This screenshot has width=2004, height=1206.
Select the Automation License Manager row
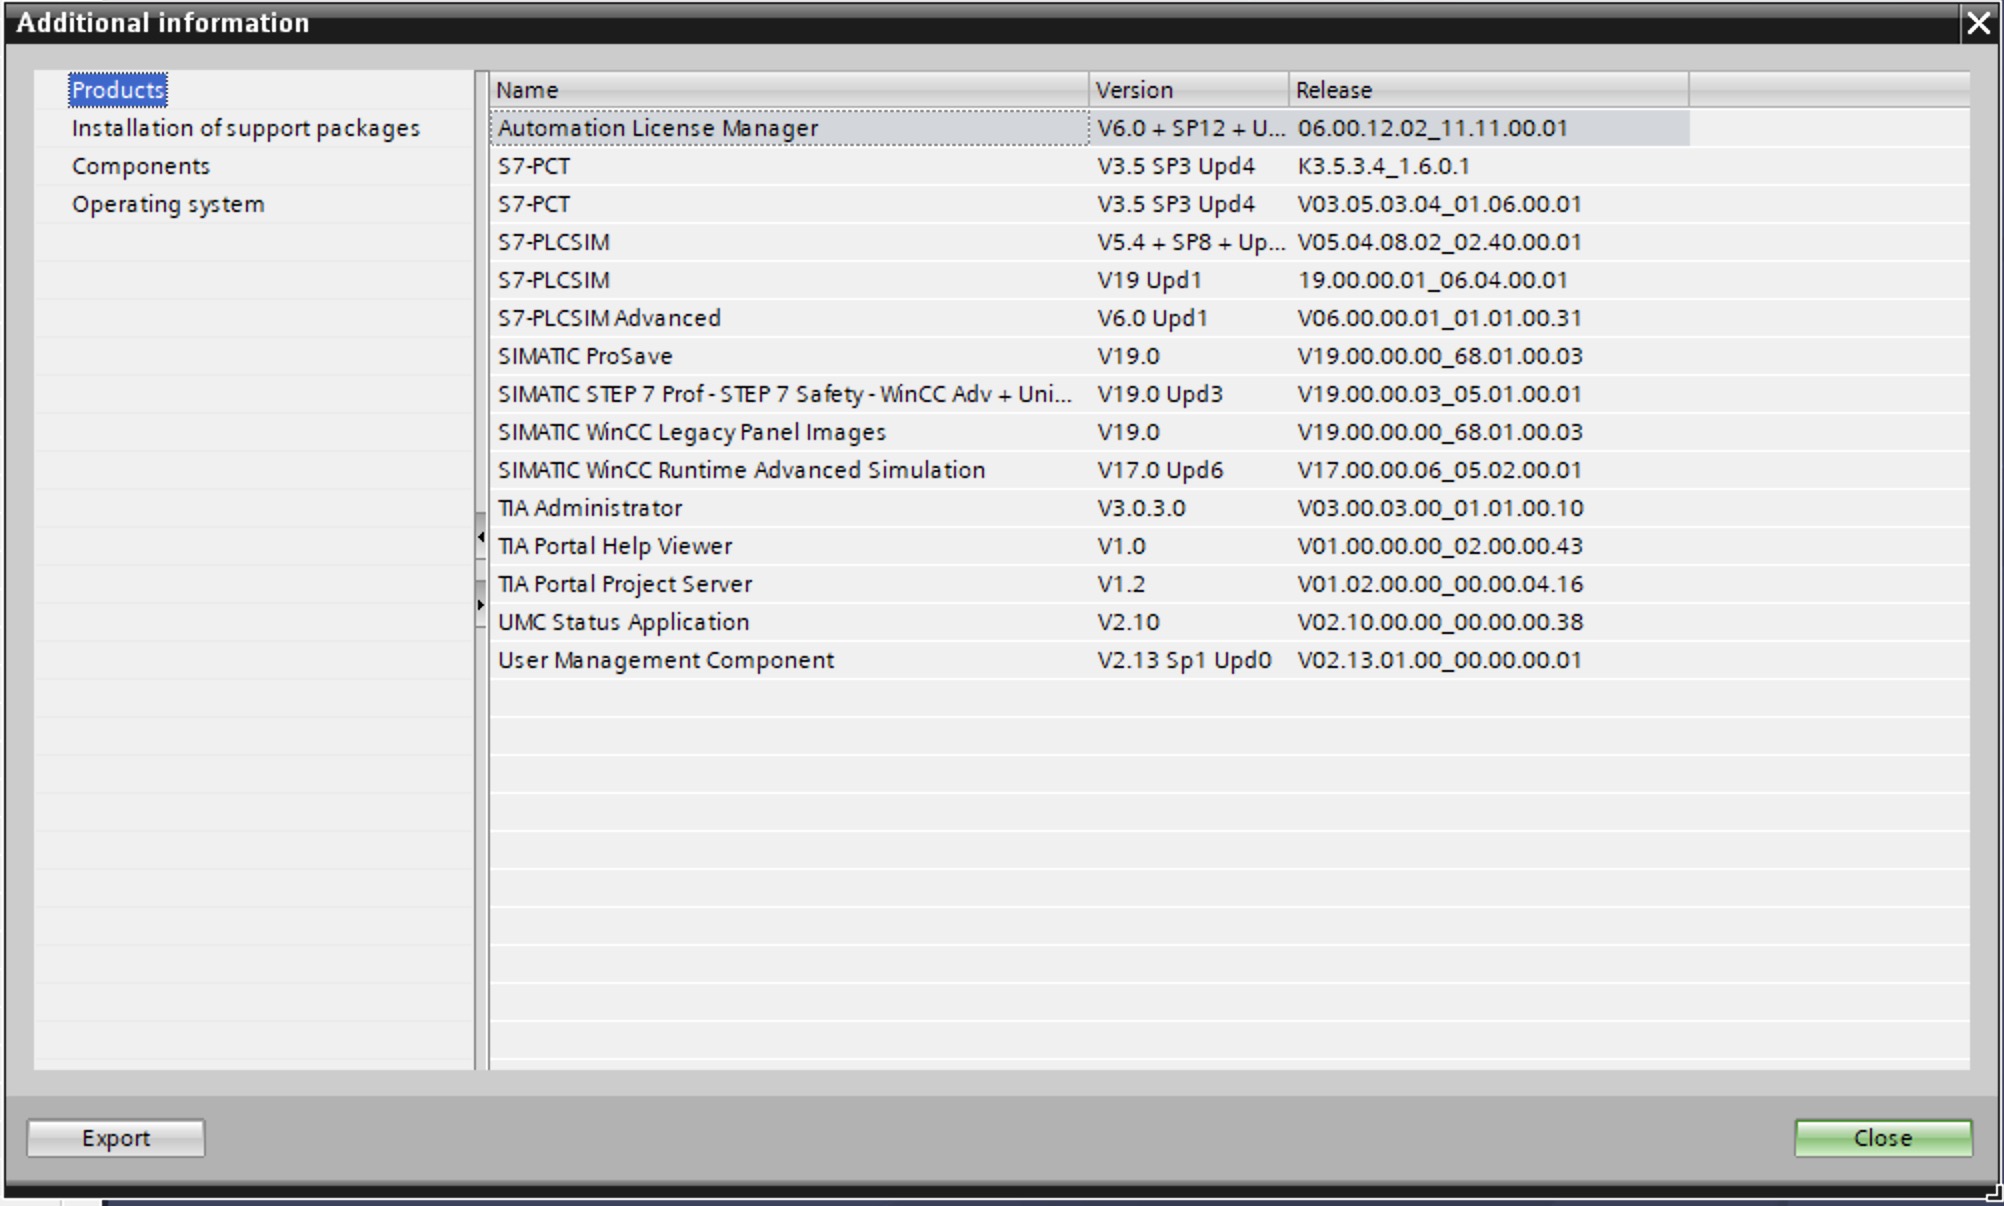tap(658, 128)
